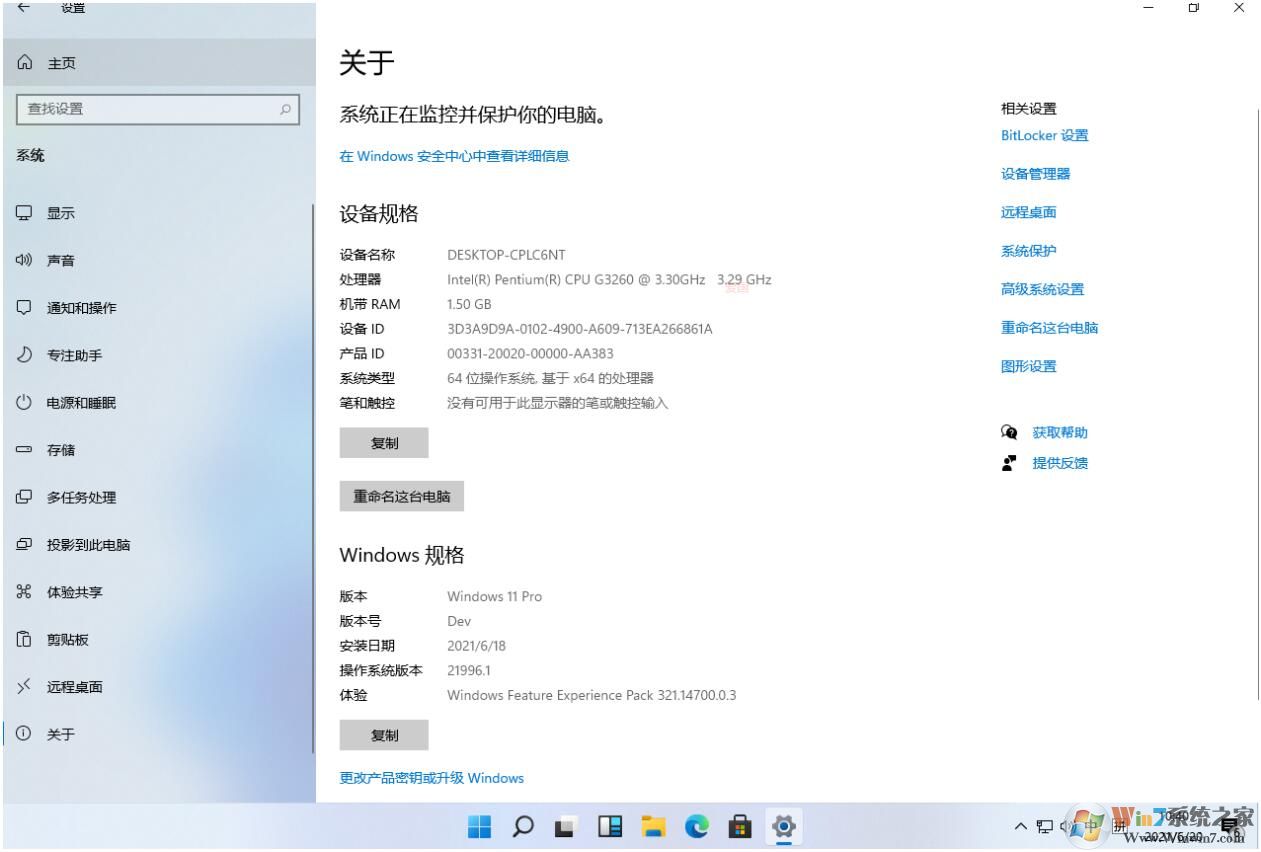Select Multitasking (多任务处理) in the sidebar
This screenshot has height=852, width=1261.
click(x=80, y=497)
